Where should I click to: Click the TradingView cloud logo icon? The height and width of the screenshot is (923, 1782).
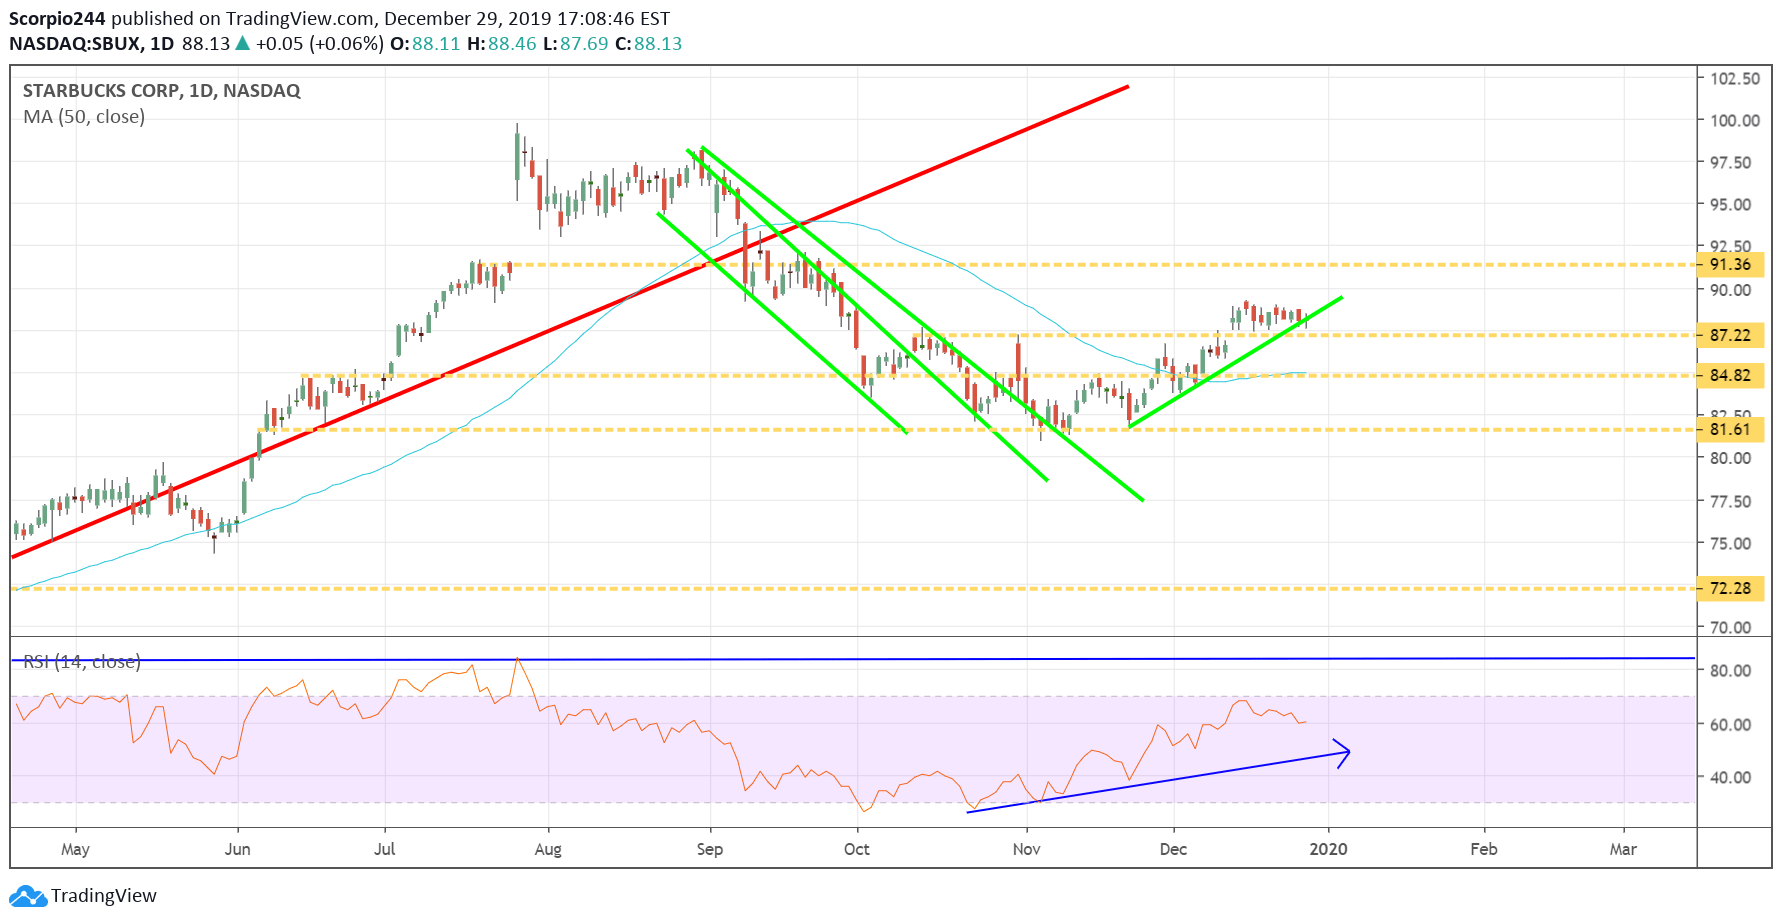(x=28, y=896)
